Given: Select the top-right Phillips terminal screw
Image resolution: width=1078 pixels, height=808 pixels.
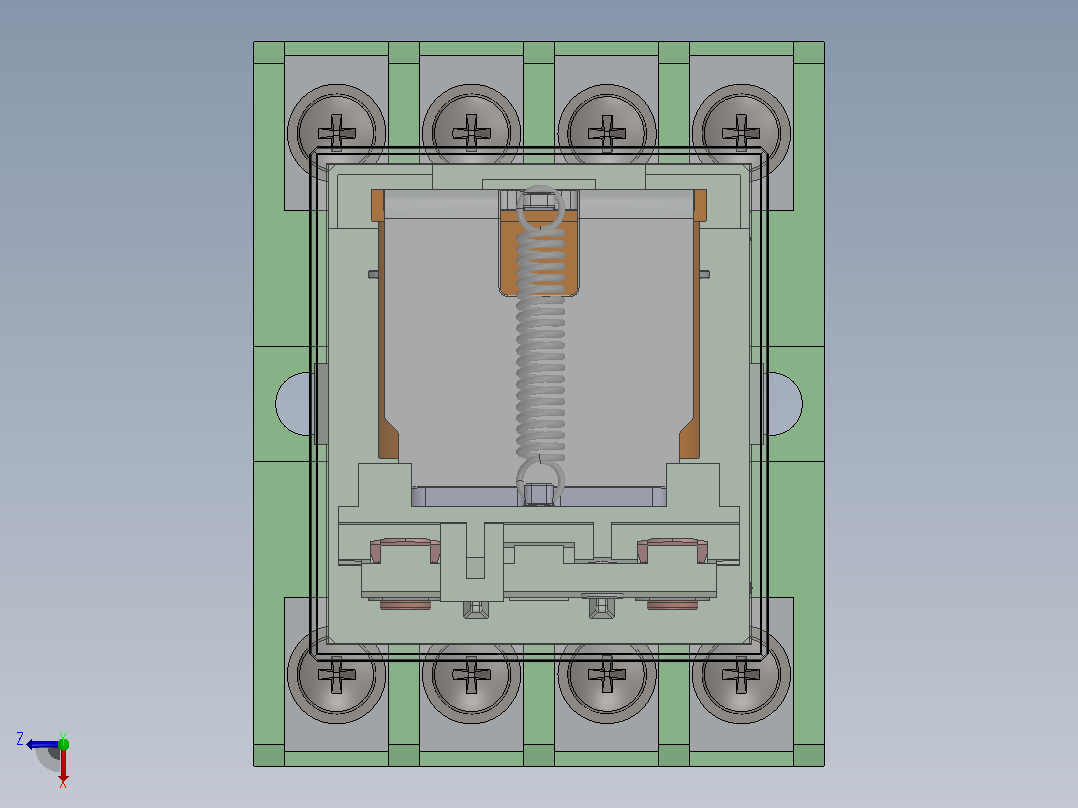Looking at the screenshot, I should click(740, 131).
